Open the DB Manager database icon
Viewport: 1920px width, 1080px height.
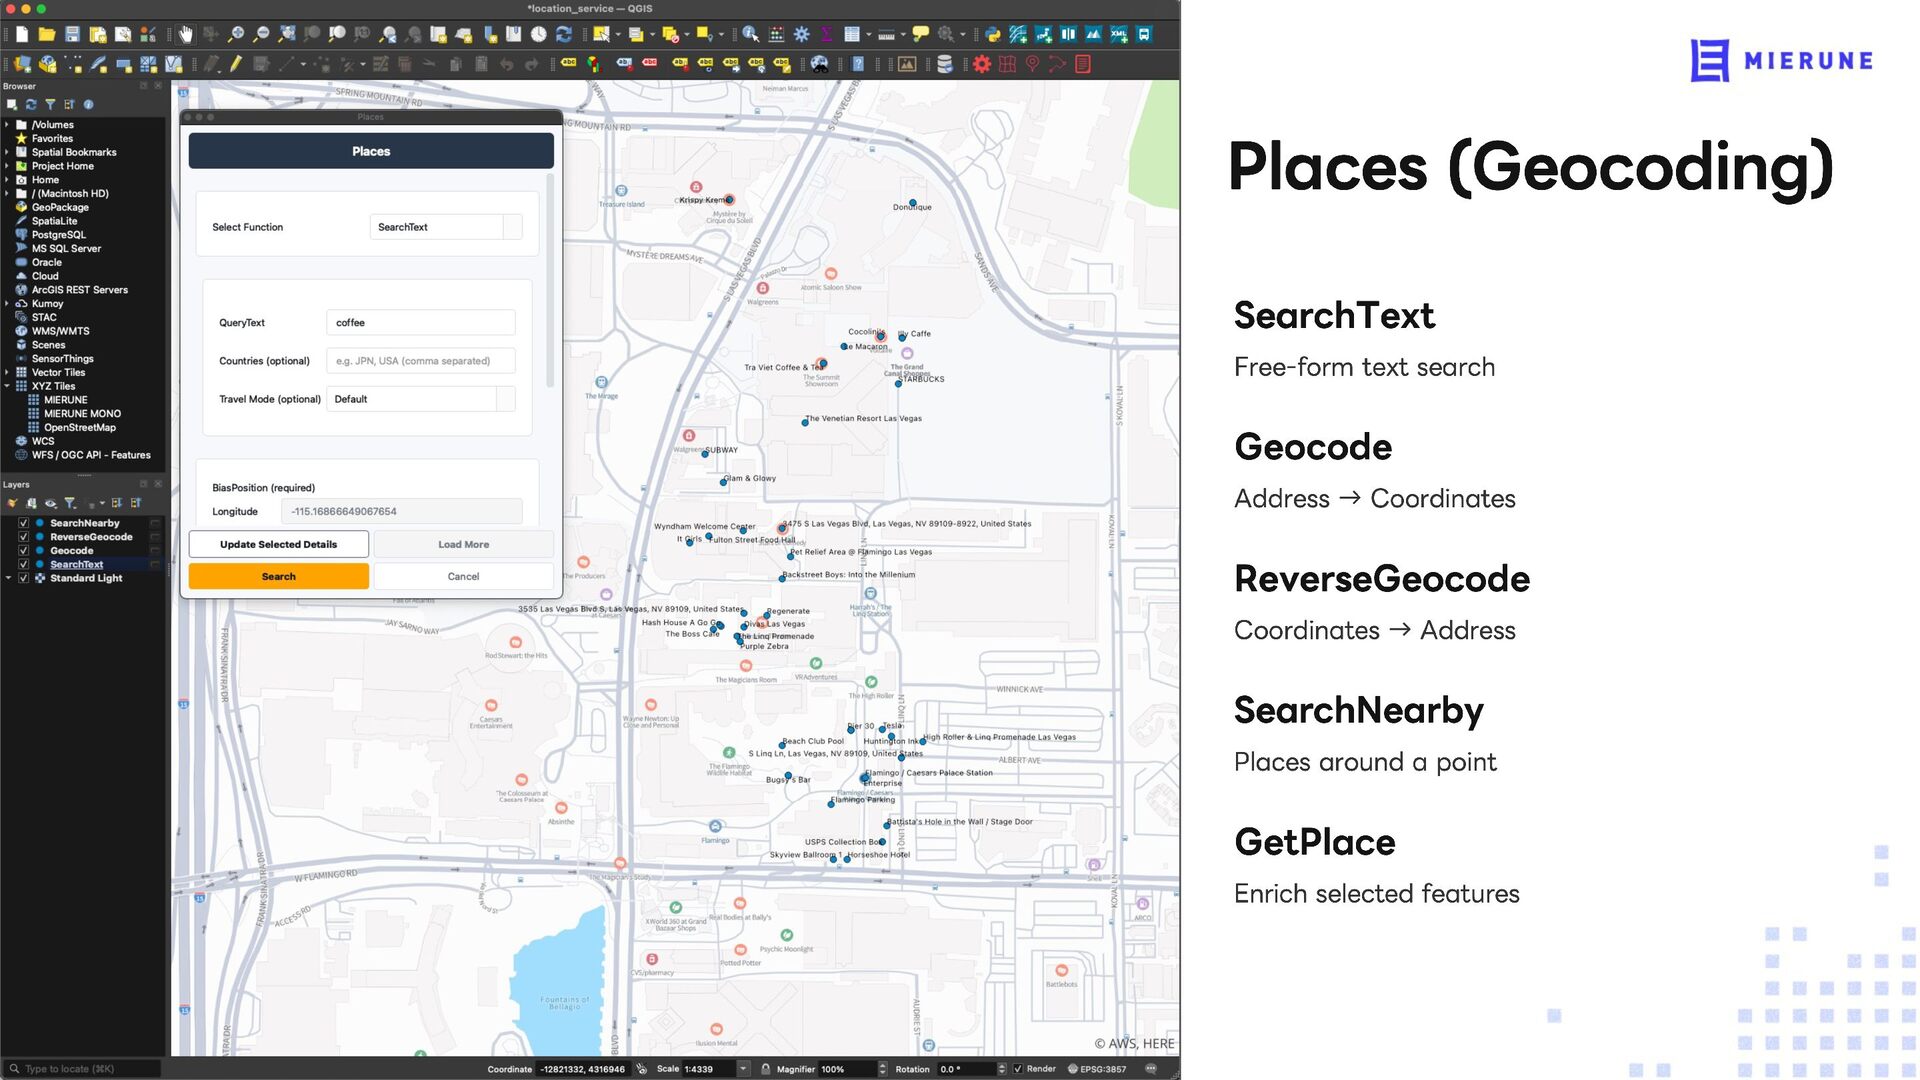944,64
